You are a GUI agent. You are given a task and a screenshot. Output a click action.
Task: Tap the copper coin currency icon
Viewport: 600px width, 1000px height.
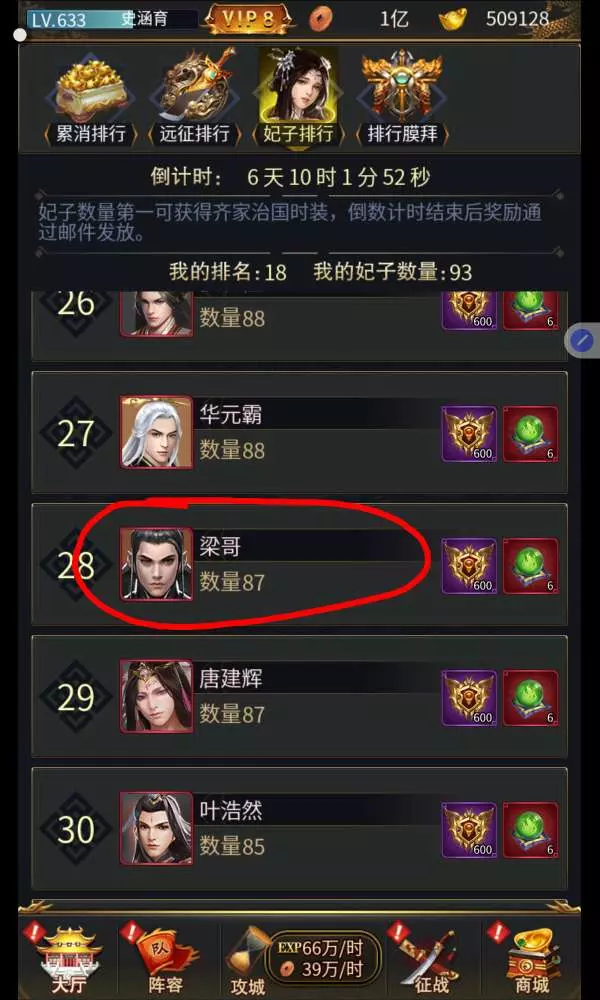coord(321,18)
